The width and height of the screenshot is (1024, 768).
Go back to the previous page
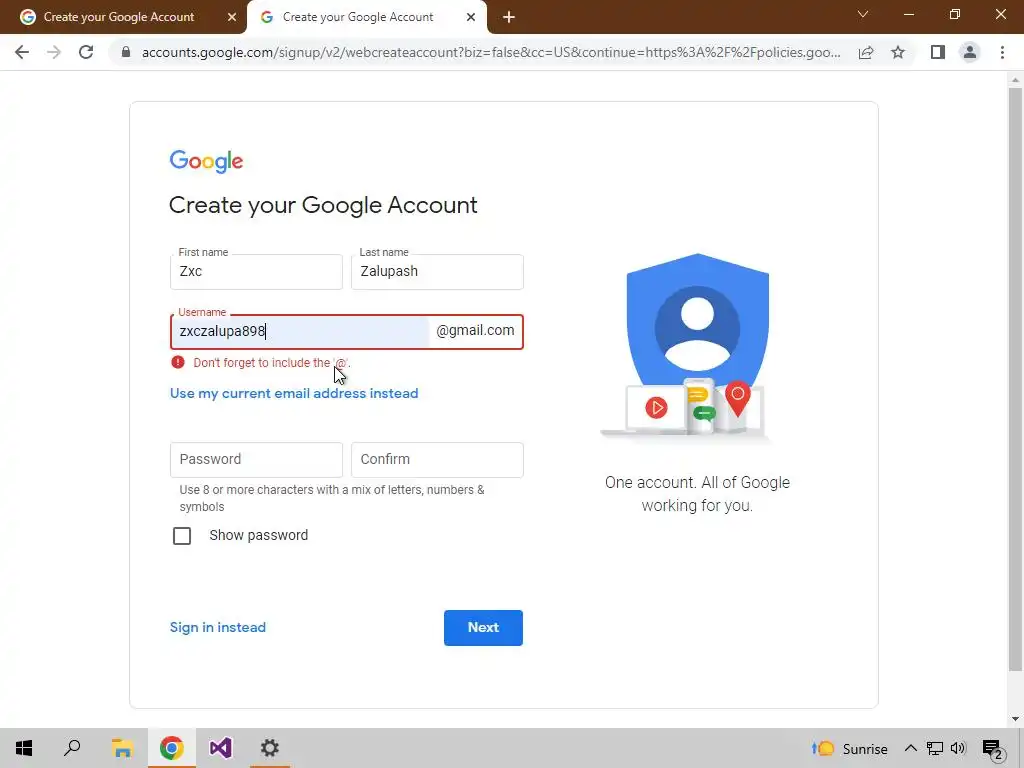coord(22,52)
